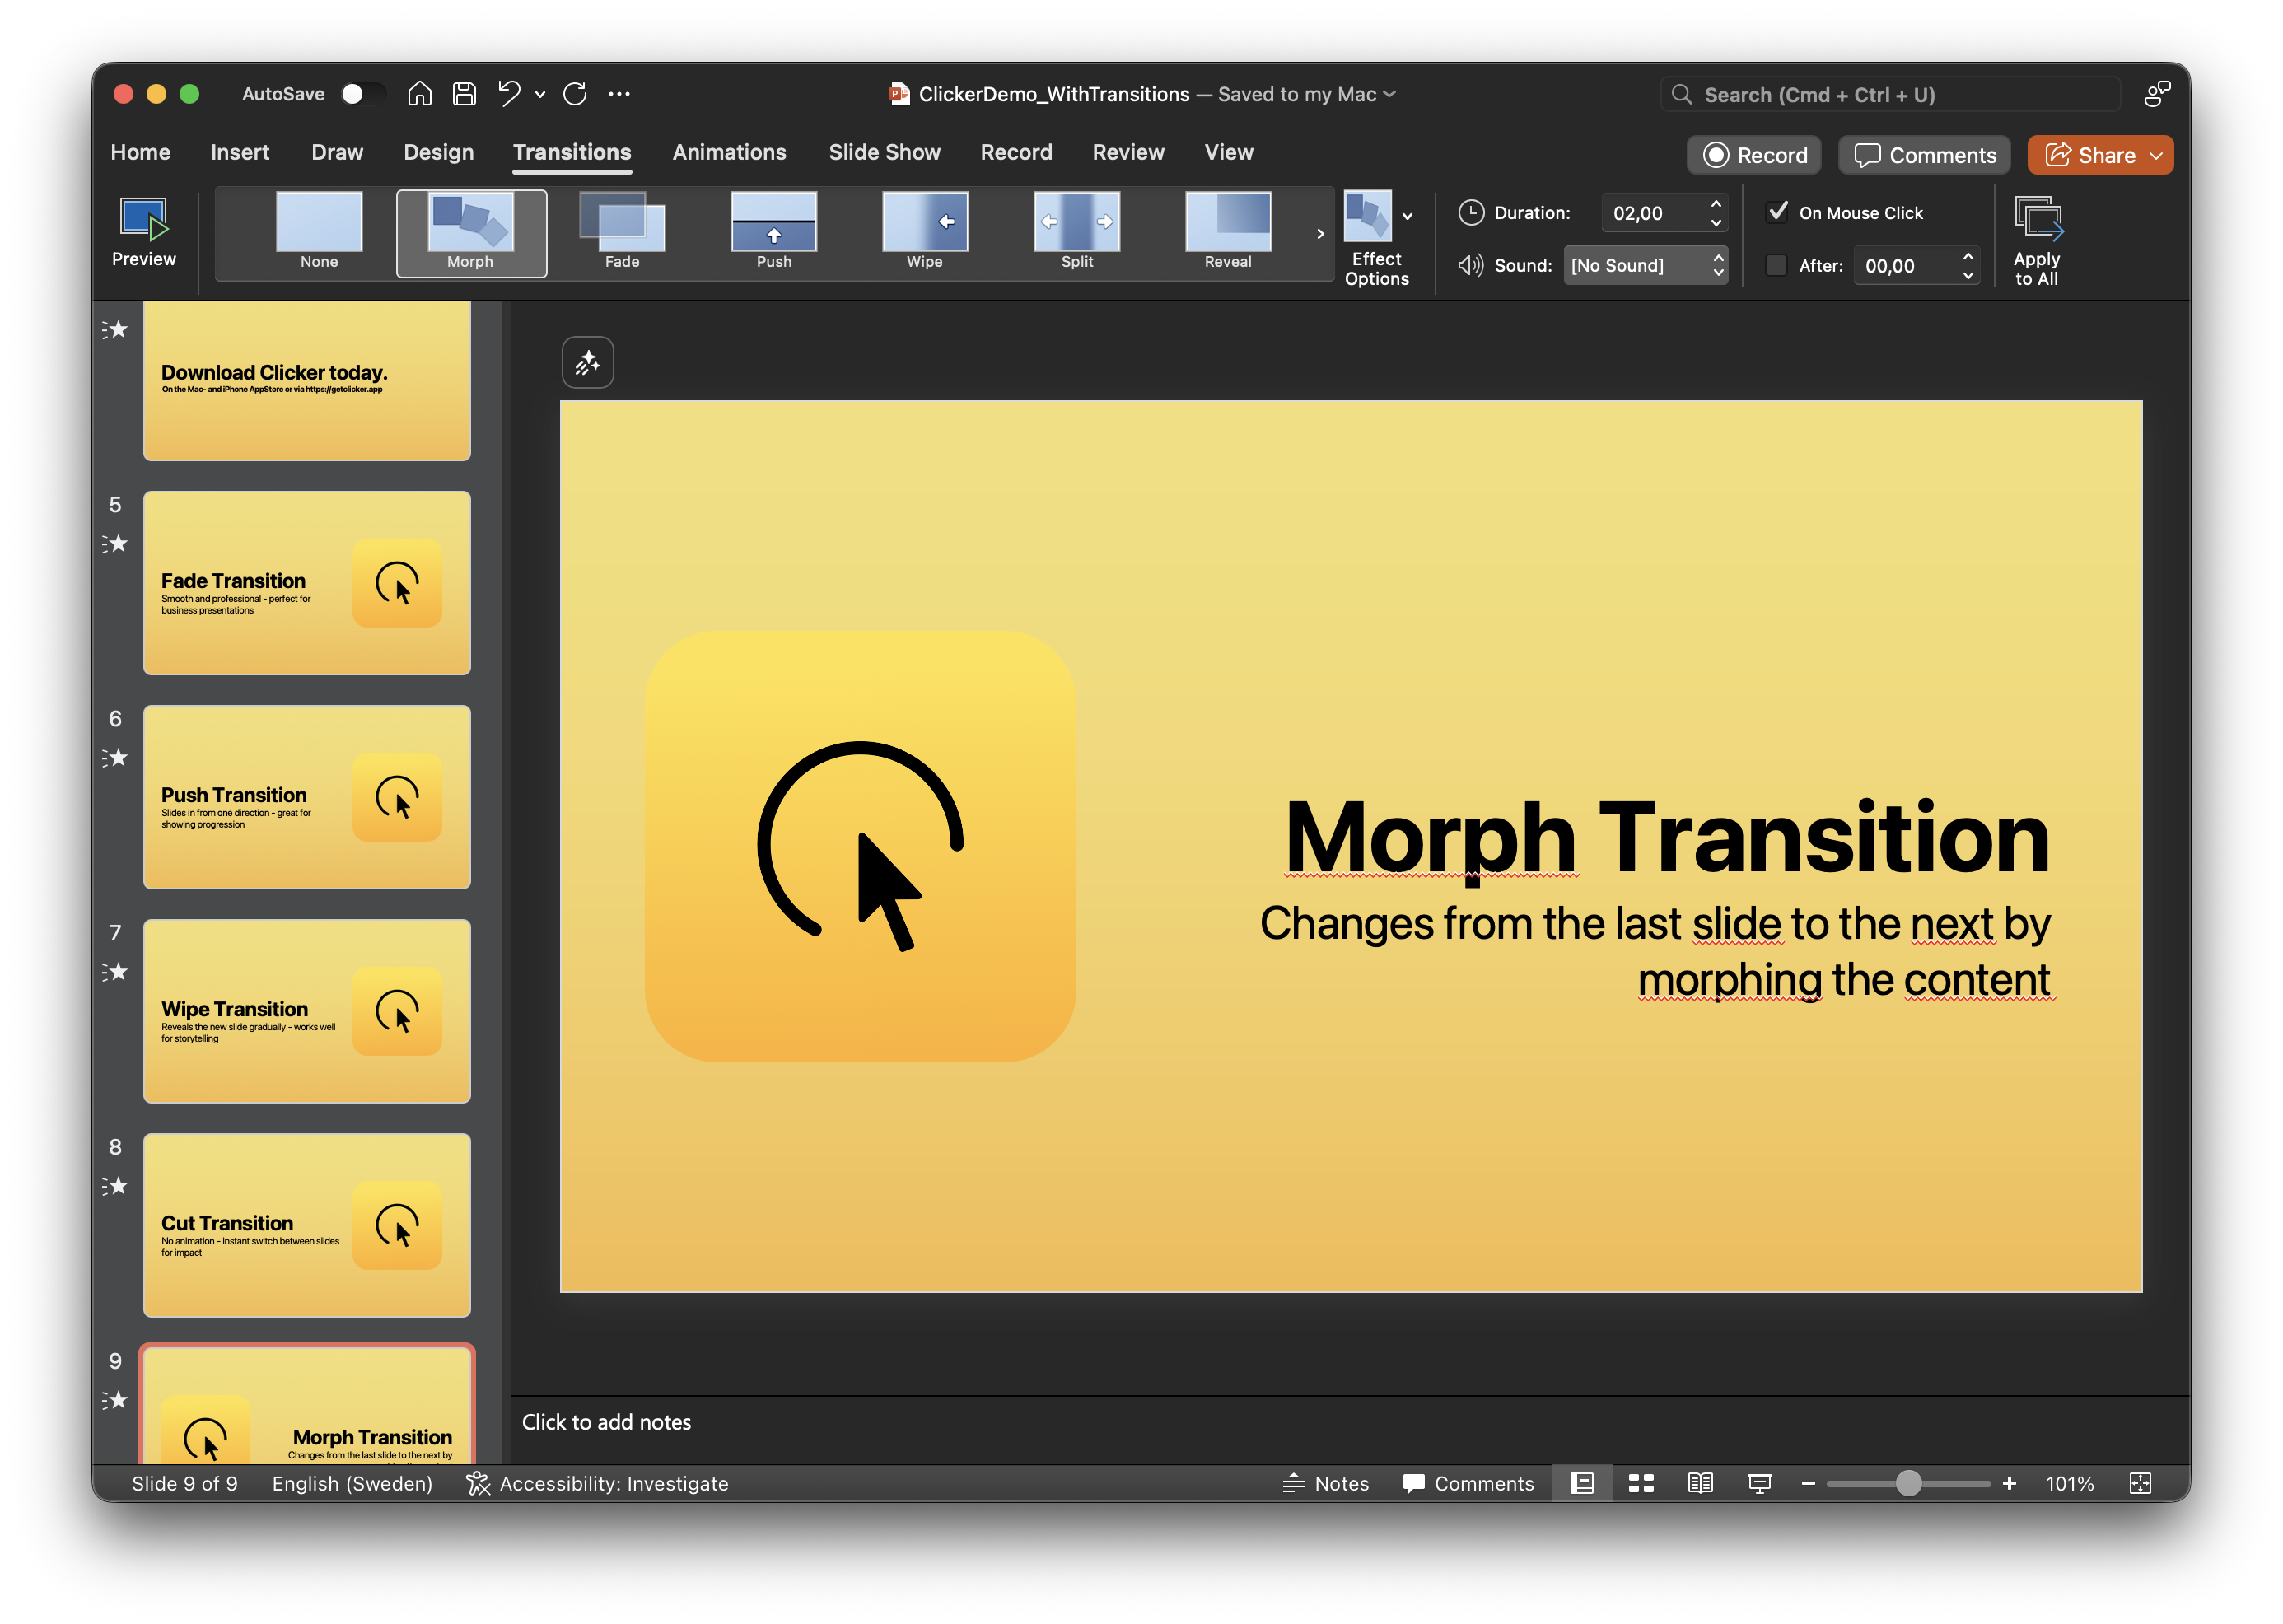Apply the Fade transition
Viewport: 2283px width, 1624px height.
pyautogui.click(x=622, y=232)
